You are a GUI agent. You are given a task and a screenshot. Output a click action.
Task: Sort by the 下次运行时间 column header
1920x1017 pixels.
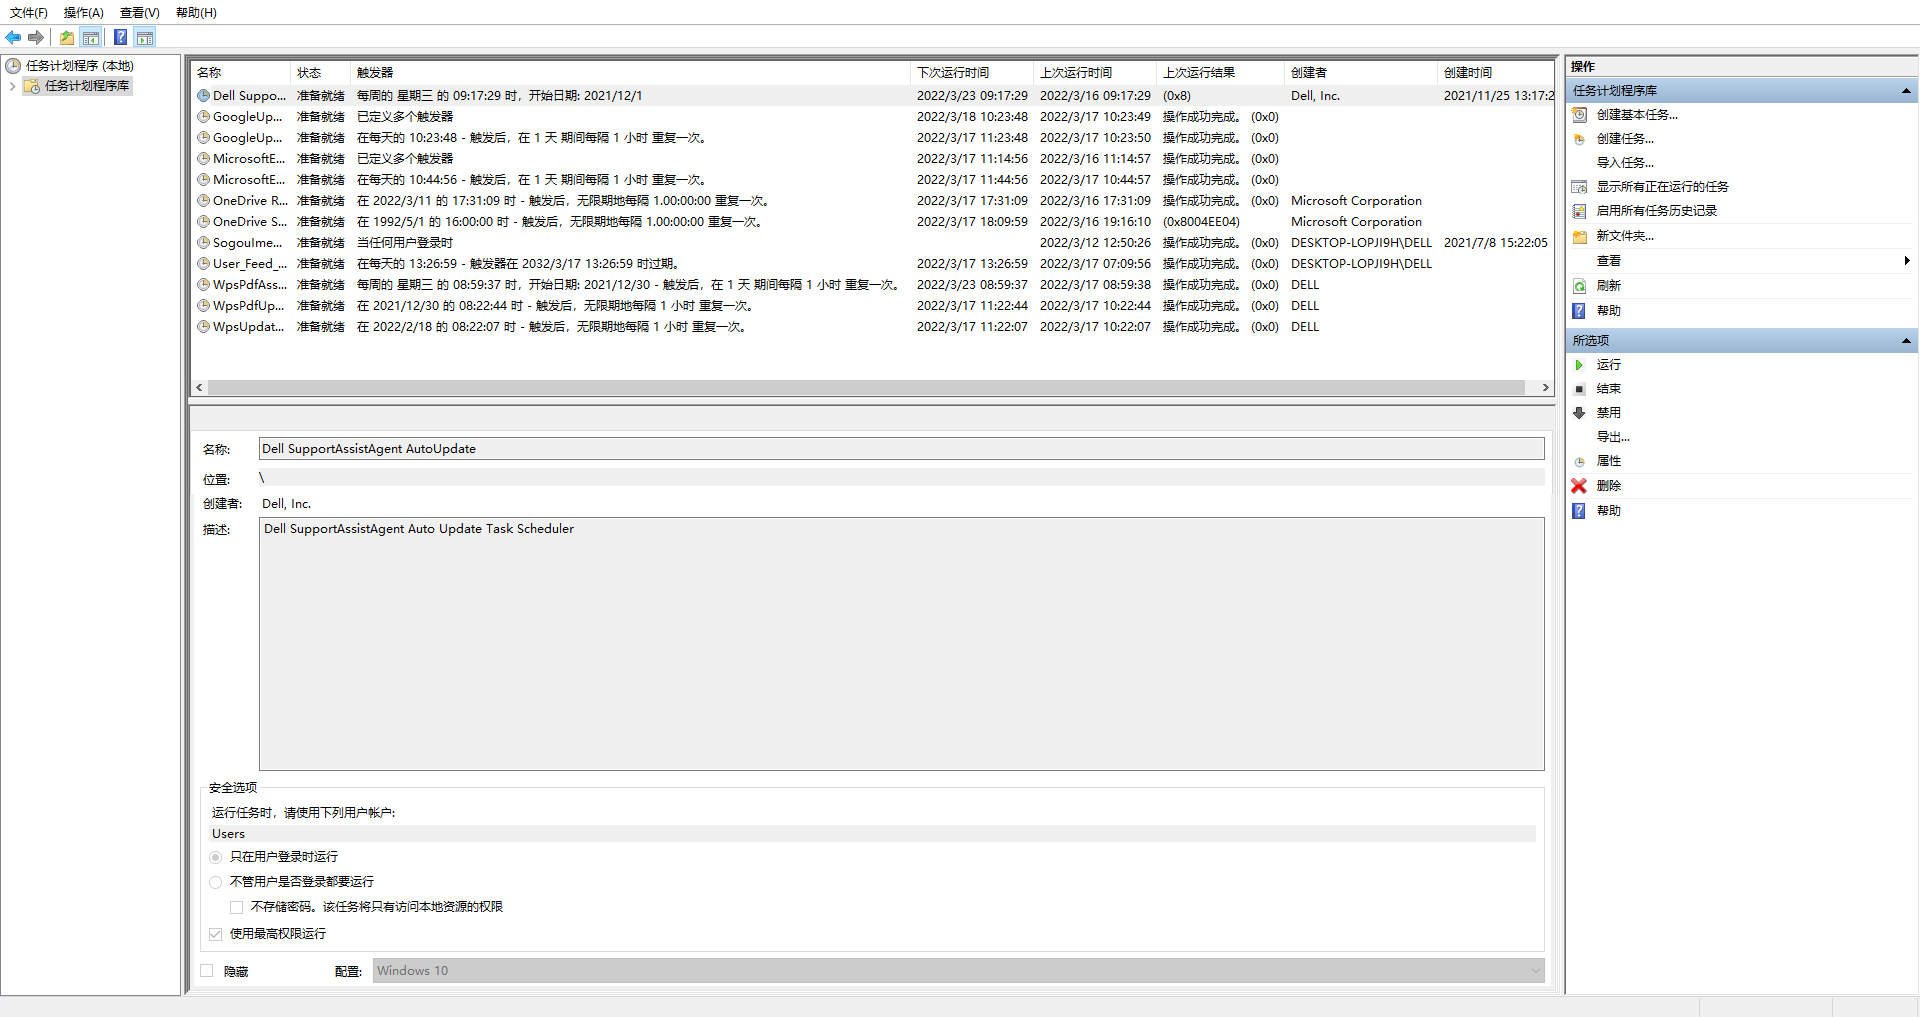click(972, 73)
